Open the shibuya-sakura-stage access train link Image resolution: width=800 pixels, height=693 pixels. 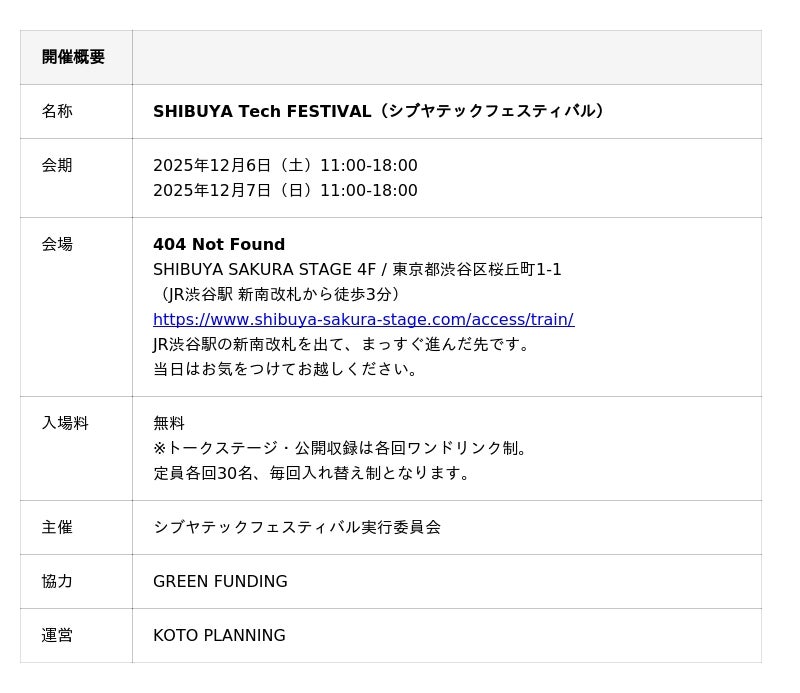[x=363, y=320]
